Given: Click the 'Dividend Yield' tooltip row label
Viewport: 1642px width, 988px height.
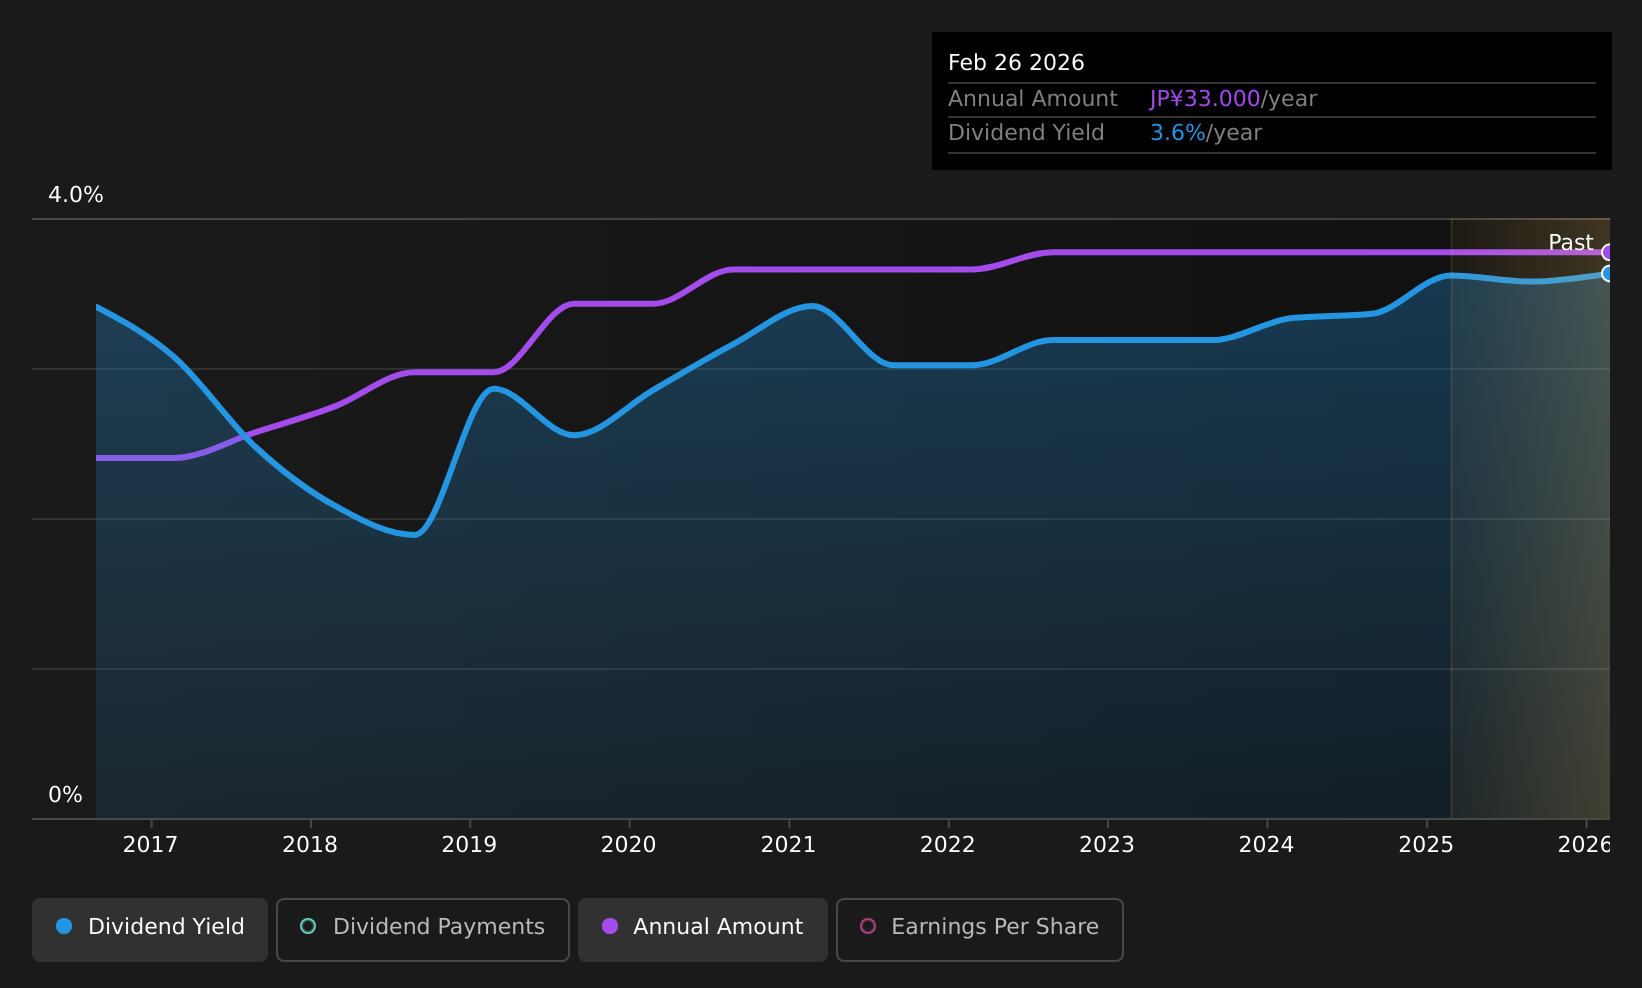Looking at the screenshot, I should [x=1026, y=133].
